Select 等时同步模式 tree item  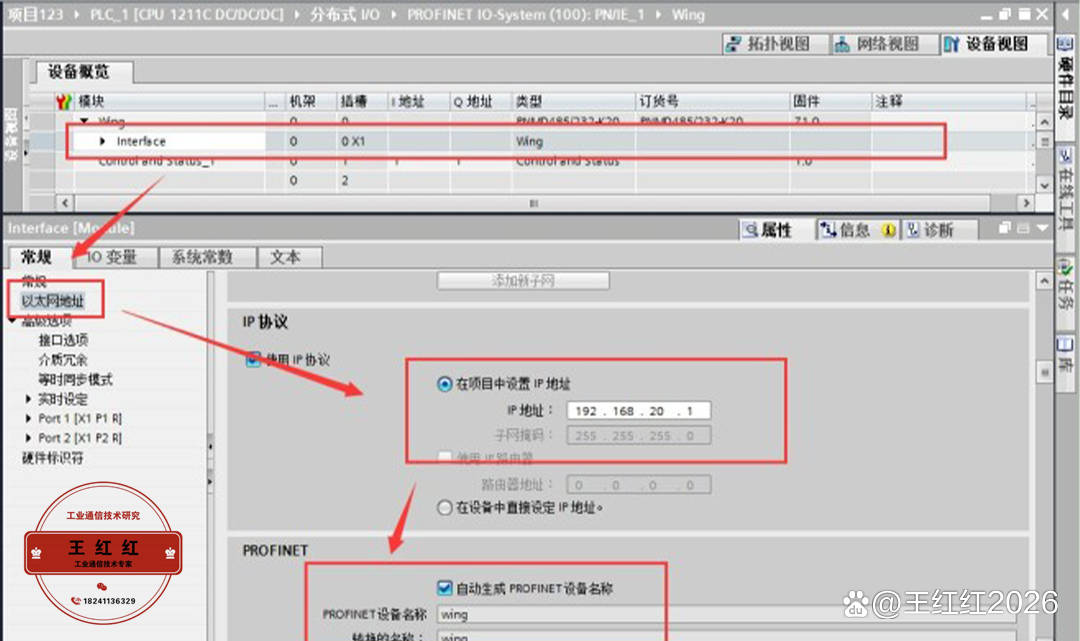coord(75,379)
